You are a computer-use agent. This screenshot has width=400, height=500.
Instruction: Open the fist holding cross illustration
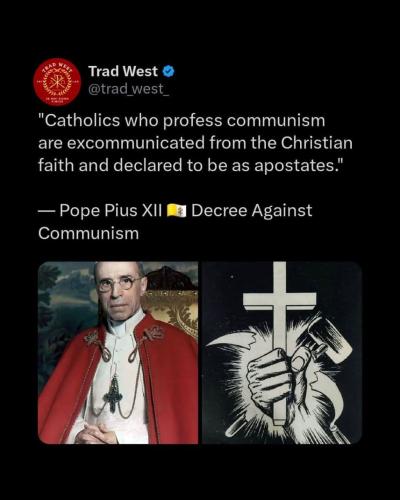pos(282,353)
